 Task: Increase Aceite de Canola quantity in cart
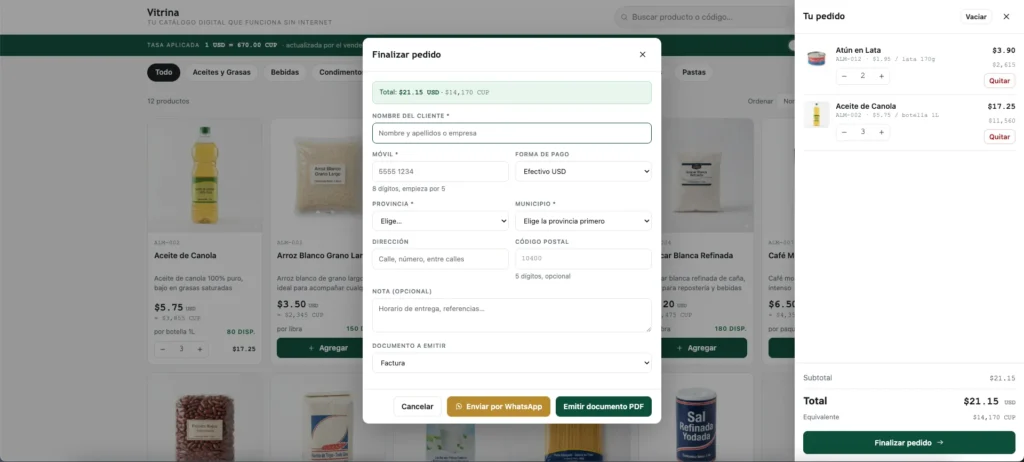(881, 132)
